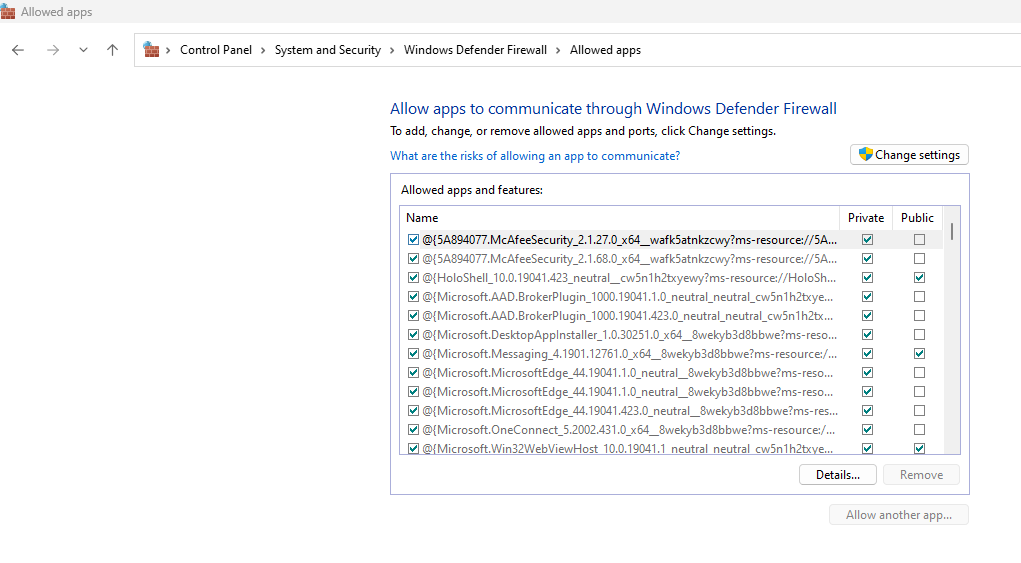Go back with the left arrow
This screenshot has width=1021, height=563.
click(x=18, y=50)
